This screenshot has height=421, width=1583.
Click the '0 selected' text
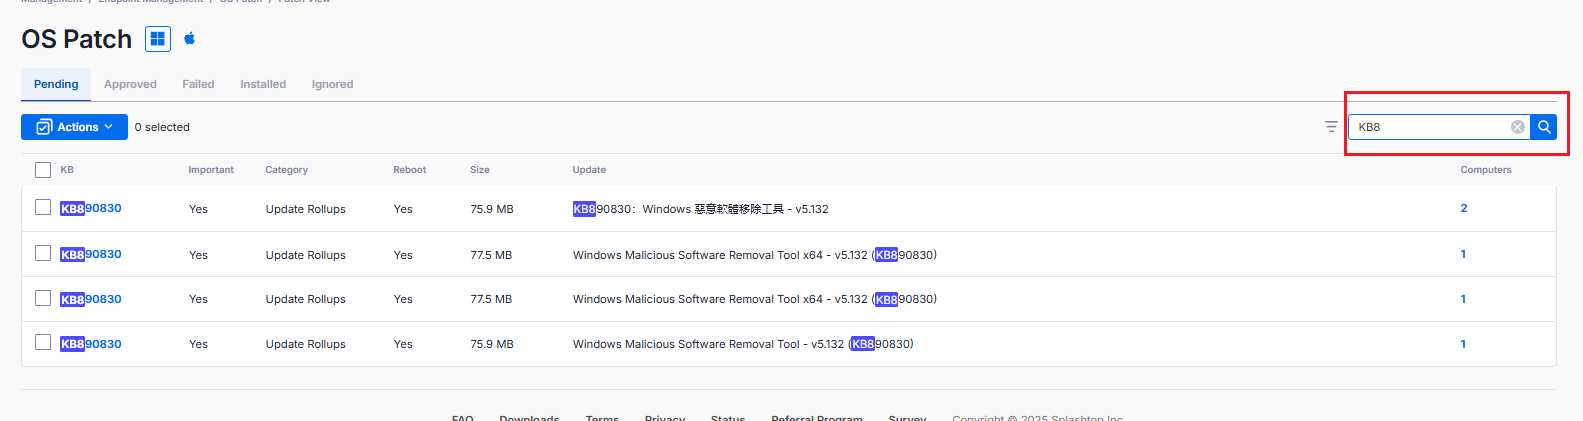coord(162,127)
